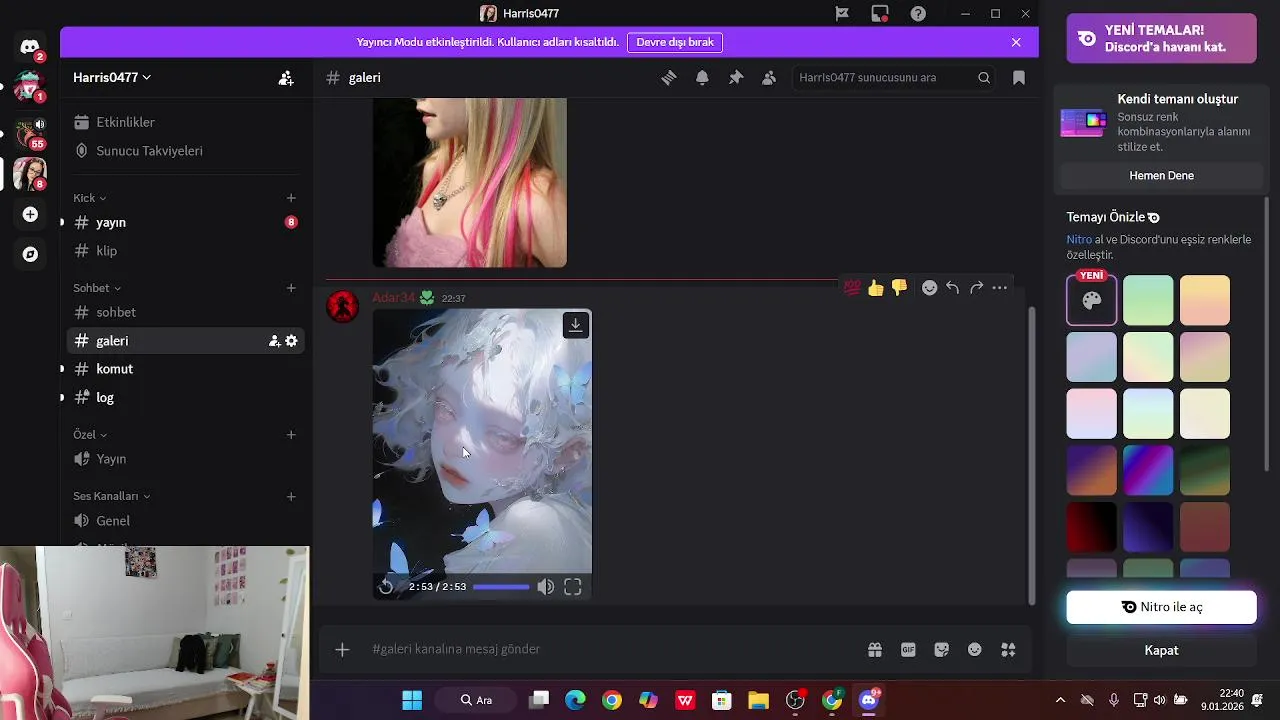React with thumbs down emoji
1280x720 pixels.
coord(899,288)
